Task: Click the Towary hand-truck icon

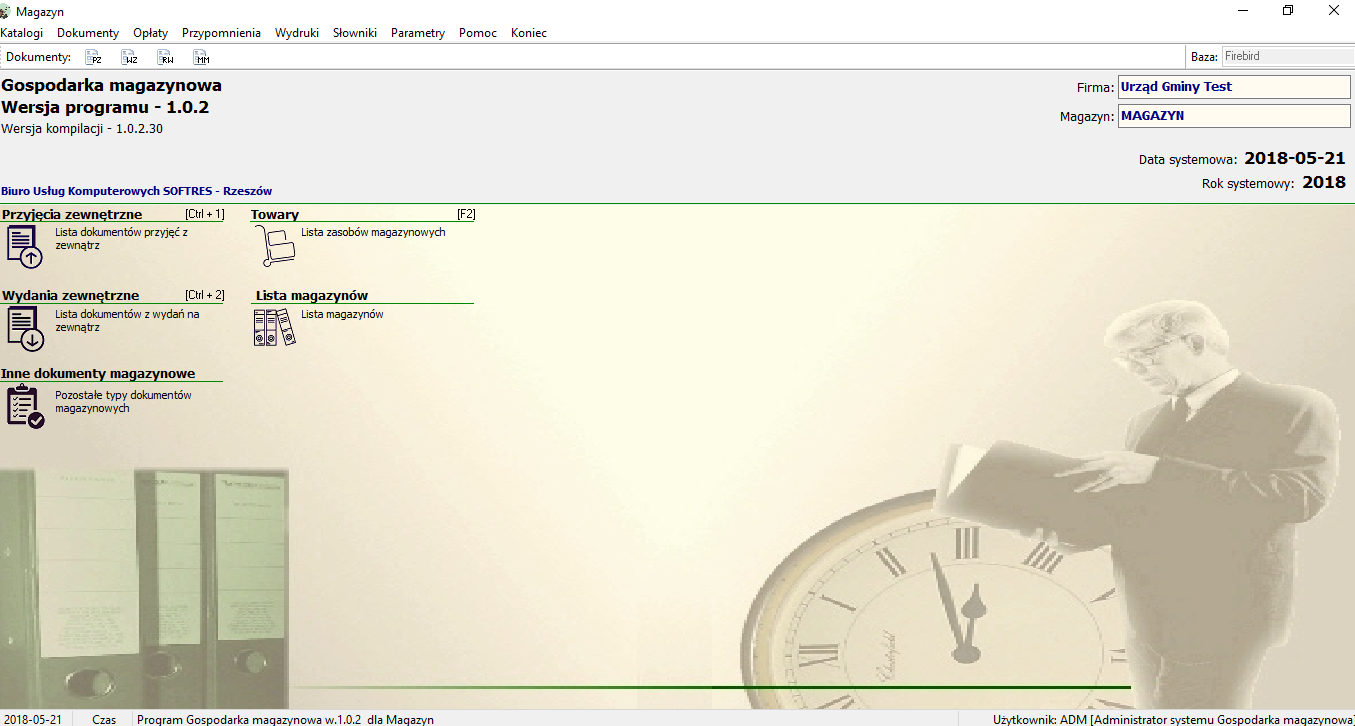Action: pos(274,246)
